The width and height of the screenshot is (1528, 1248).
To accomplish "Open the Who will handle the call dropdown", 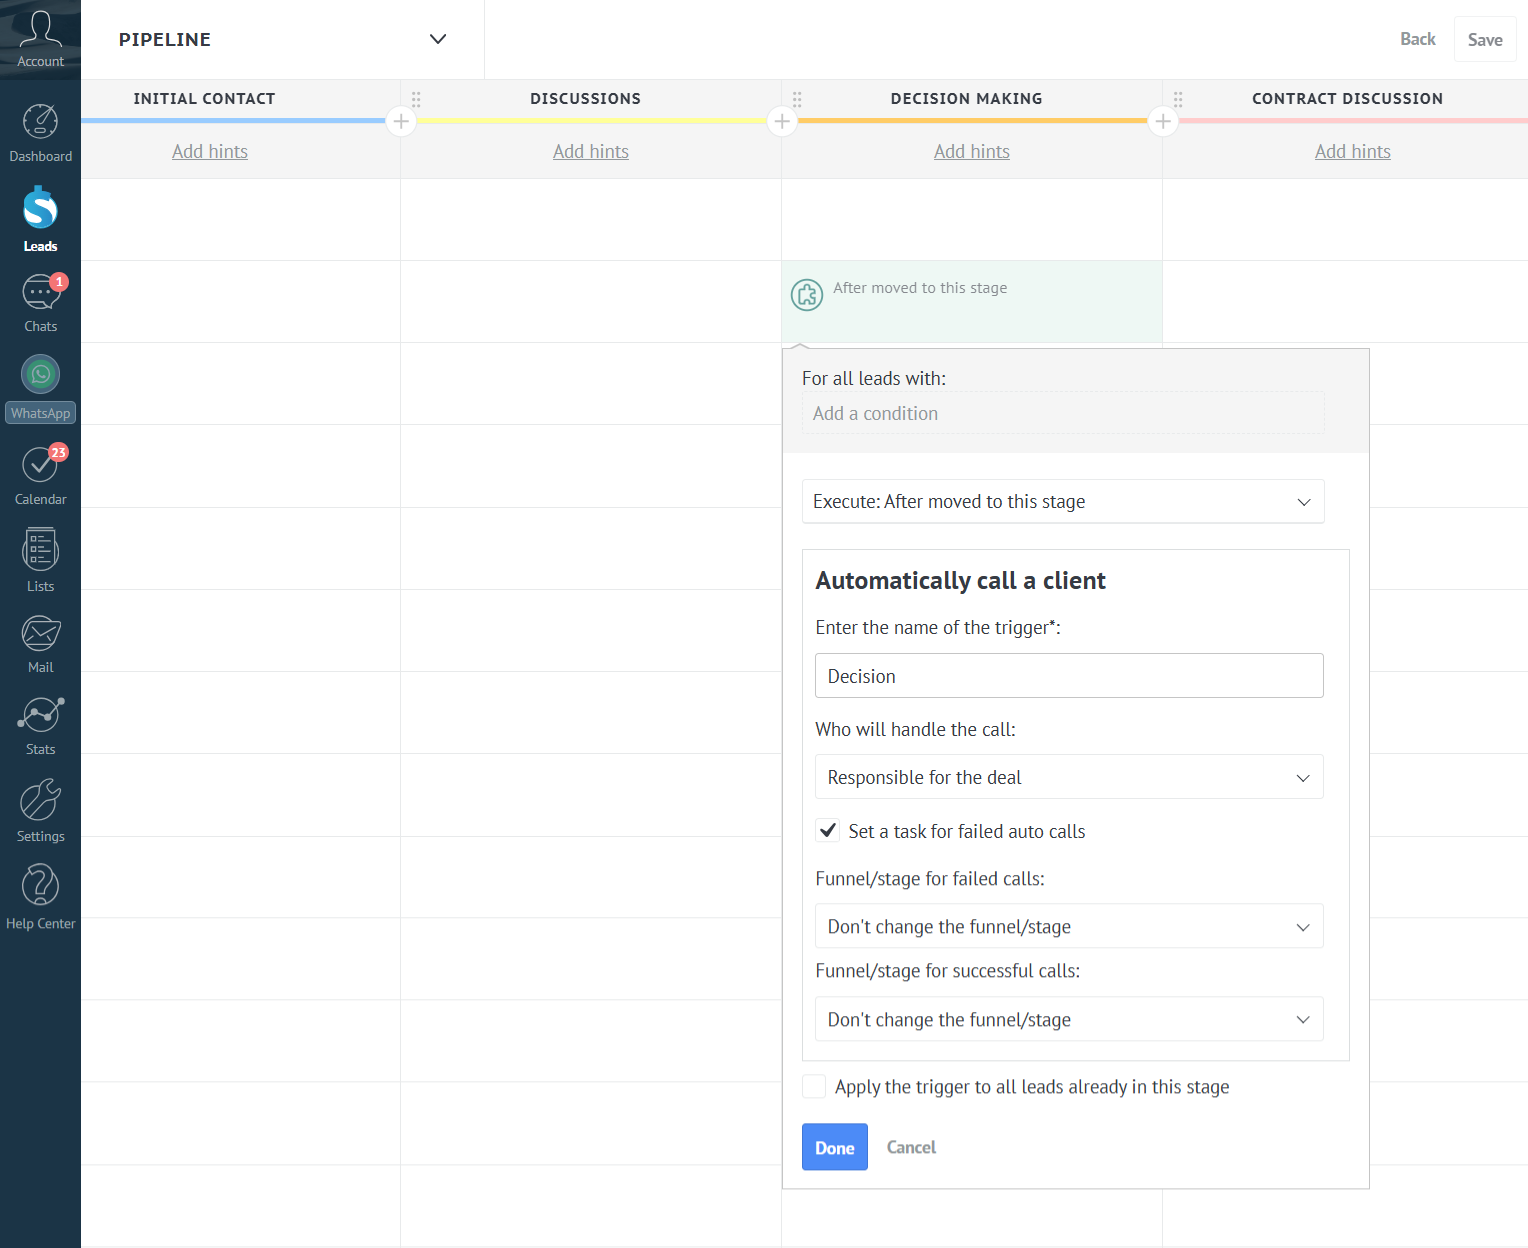I will [1068, 777].
